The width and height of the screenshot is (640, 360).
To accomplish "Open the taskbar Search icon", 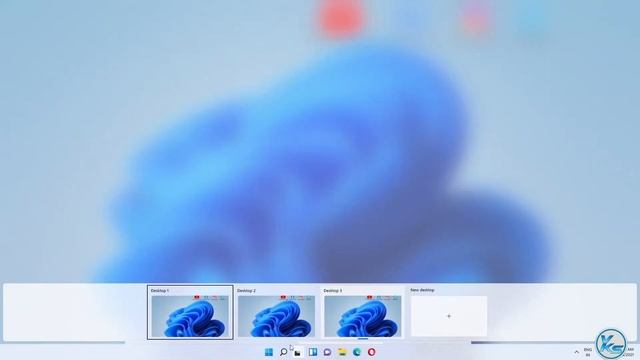I will coord(283,352).
